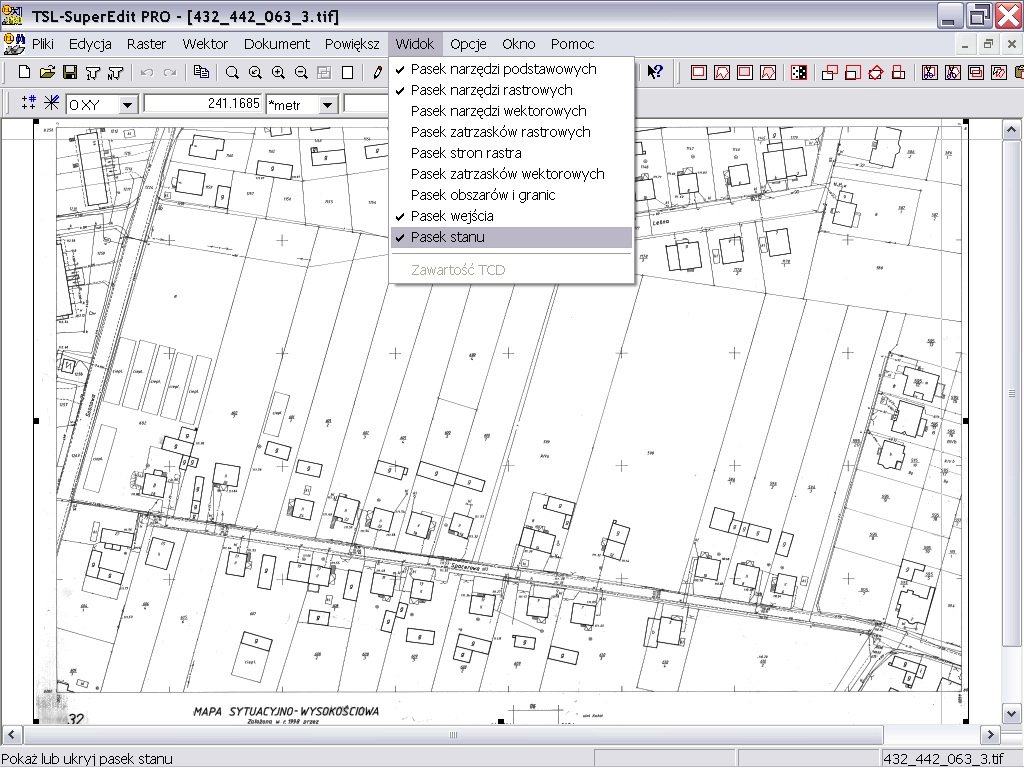The width and height of the screenshot is (1024, 768).
Task: Open the Raster menu
Action: coord(146,44)
